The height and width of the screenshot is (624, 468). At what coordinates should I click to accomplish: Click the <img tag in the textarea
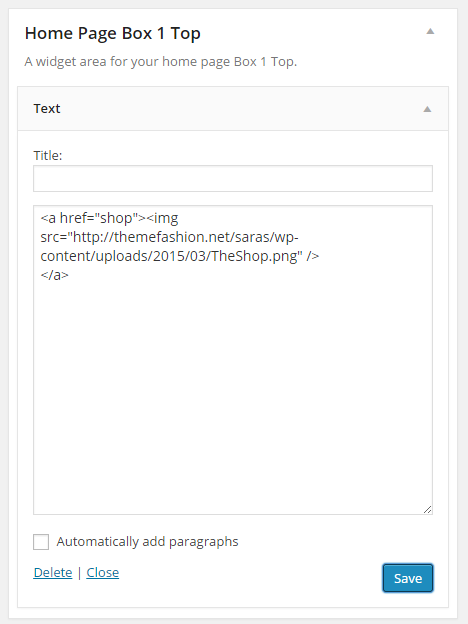point(162,218)
